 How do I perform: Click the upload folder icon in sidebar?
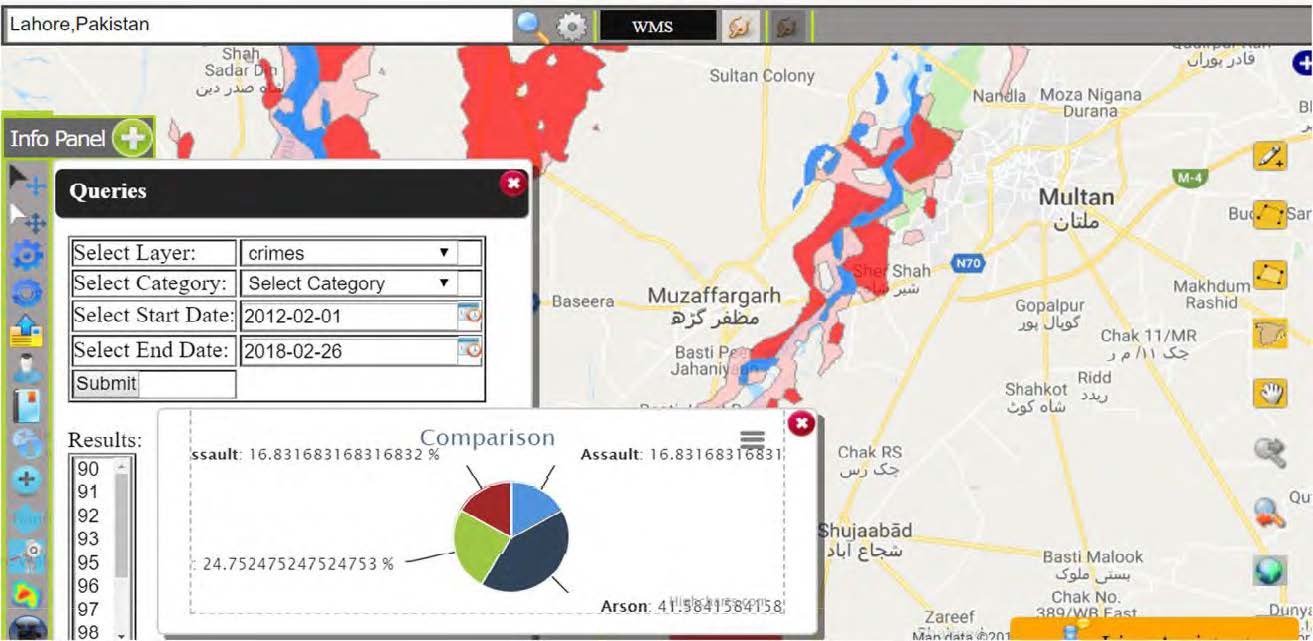click(x=26, y=330)
